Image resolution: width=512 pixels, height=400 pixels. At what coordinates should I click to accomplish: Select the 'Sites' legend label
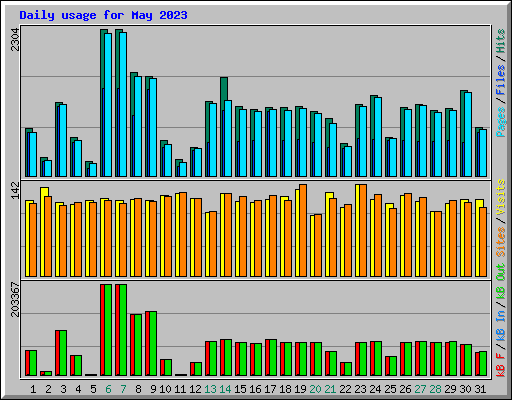(x=501, y=242)
